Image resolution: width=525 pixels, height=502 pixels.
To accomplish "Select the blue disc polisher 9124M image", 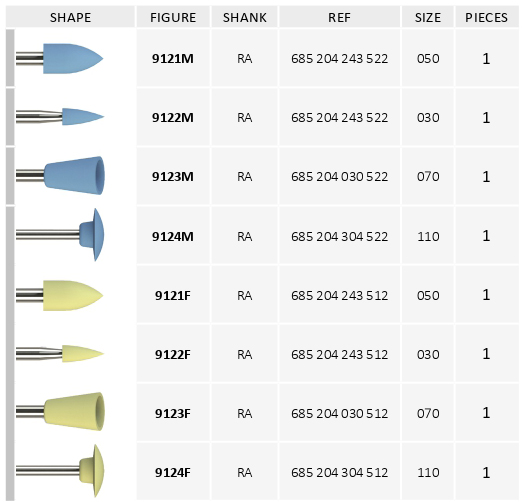I will 60,235.
